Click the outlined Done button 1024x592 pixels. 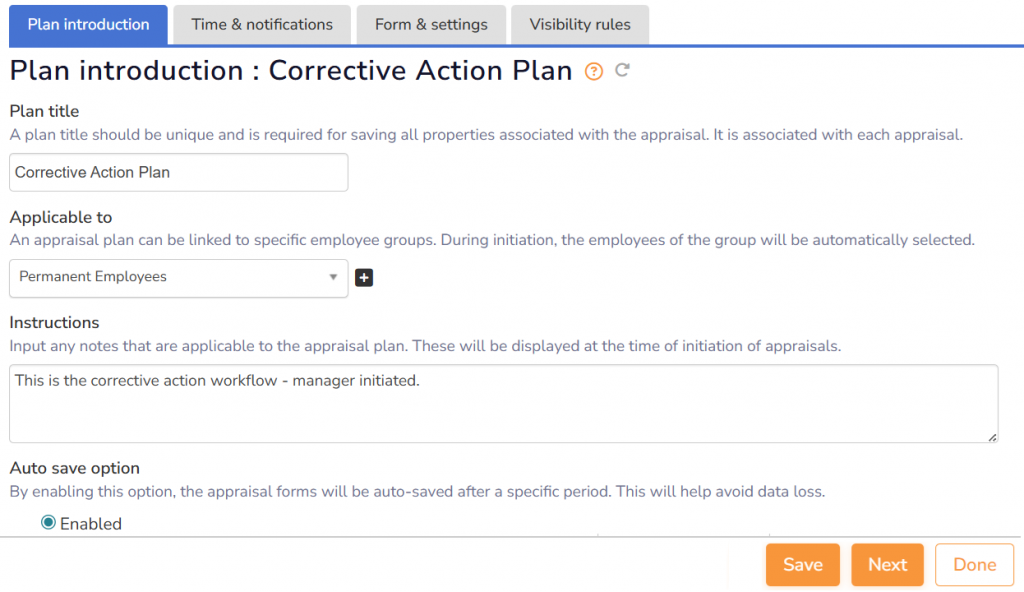pyautogui.click(x=974, y=565)
